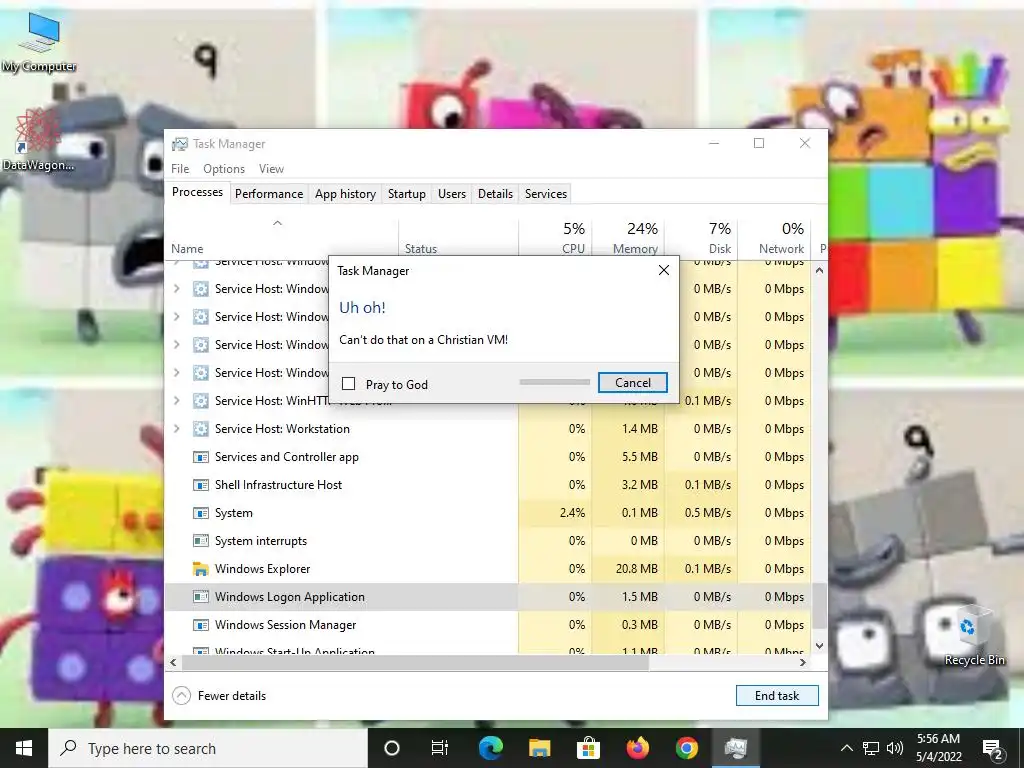This screenshot has width=1024, height=768.
Task: Open the notification center icon
Action: pos(993,749)
